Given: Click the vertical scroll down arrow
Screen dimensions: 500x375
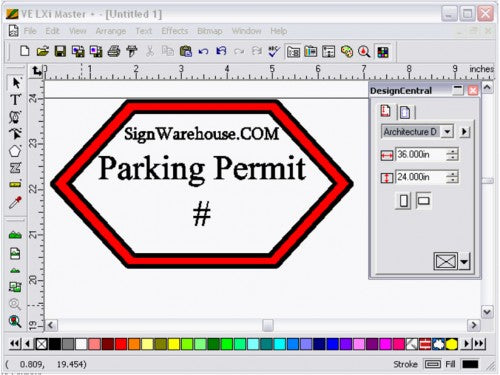Looking at the screenshot, I should (487, 312).
